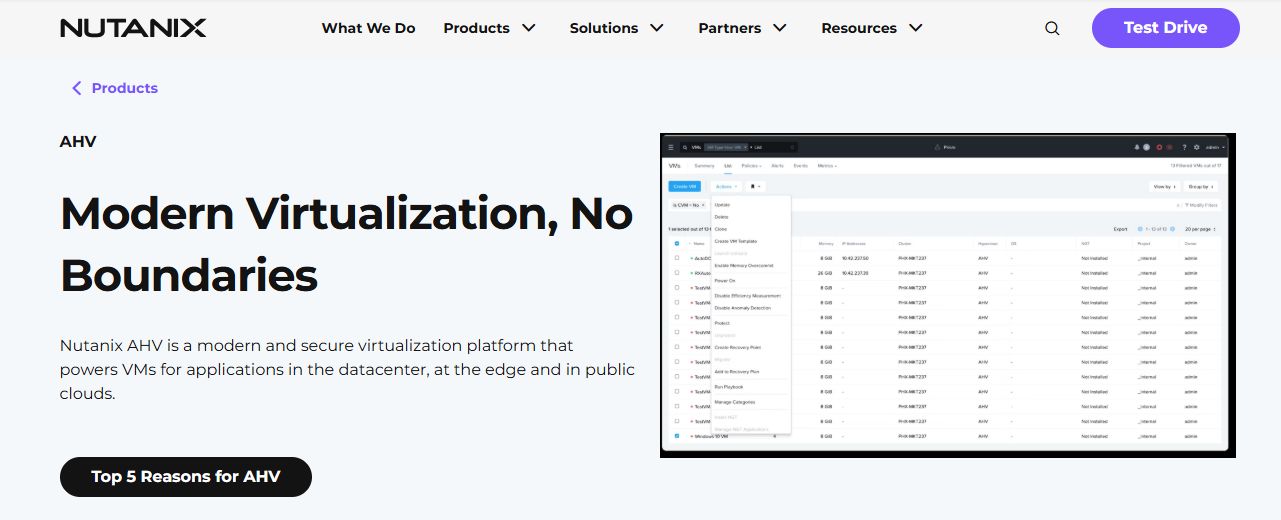Expand the Partners menu chevron
Image resolution: width=1281 pixels, height=520 pixels.
pyautogui.click(x=780, y=28)
